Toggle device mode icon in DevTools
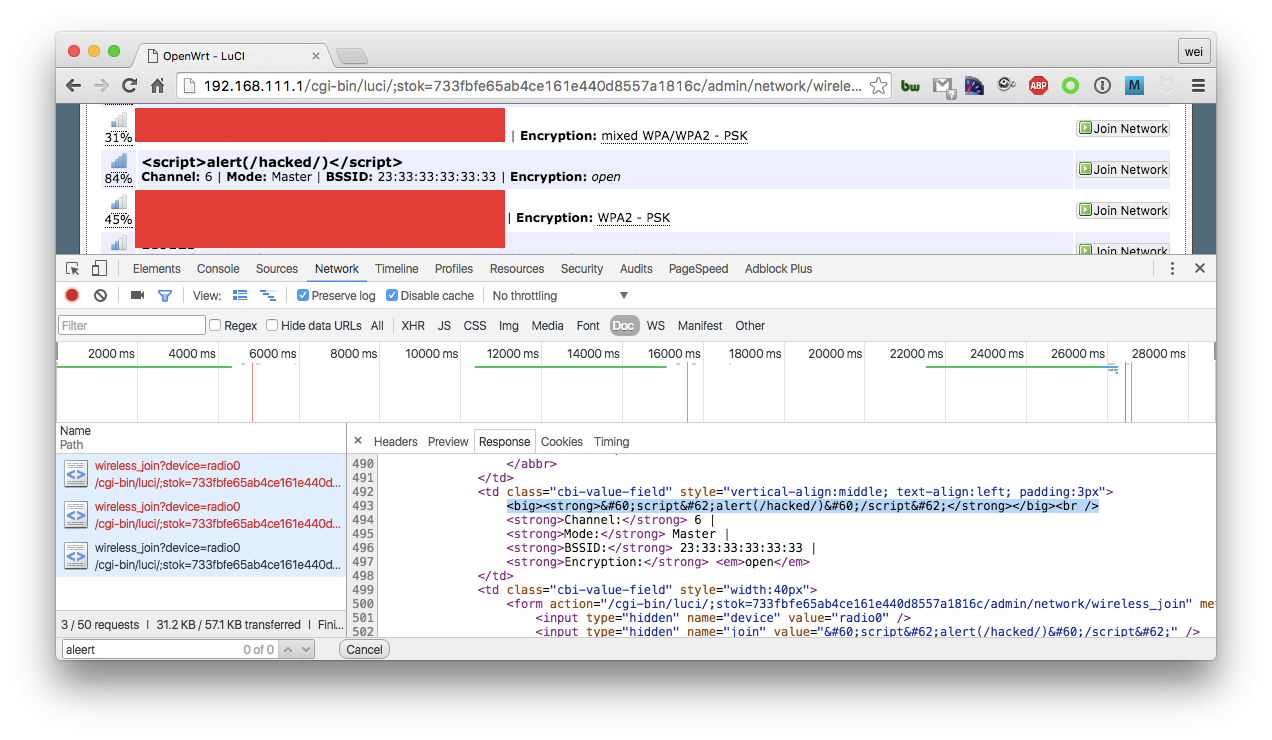Screen dimensions: 1272x740 pos(99,269)
